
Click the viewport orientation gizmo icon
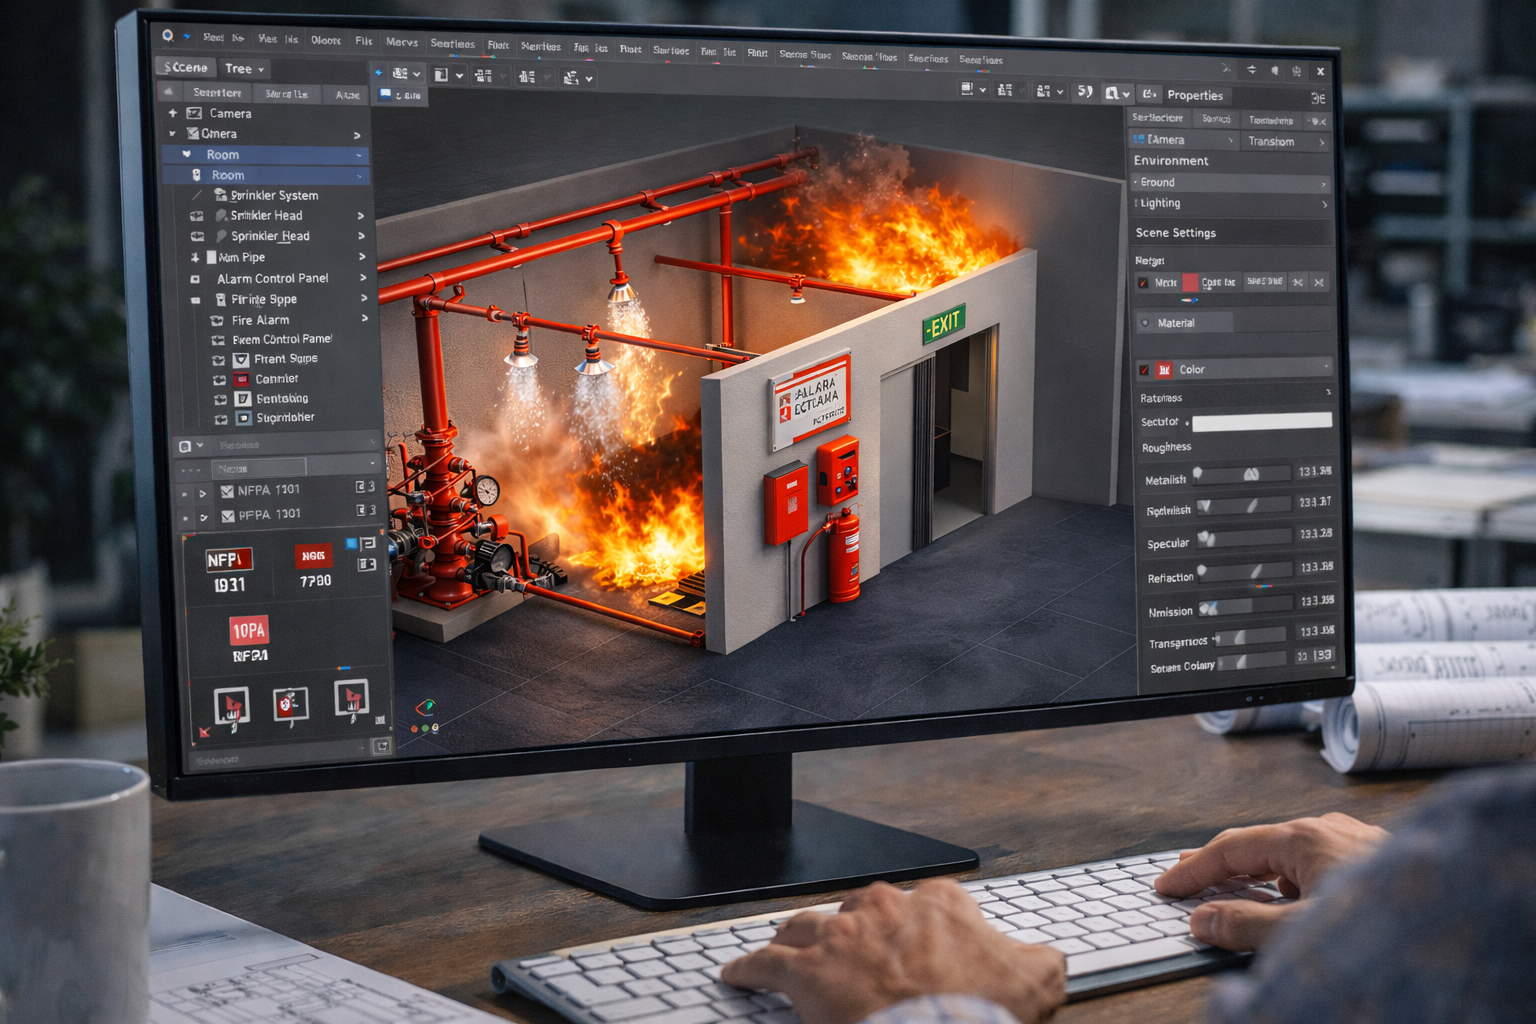(x=426, y=708)
